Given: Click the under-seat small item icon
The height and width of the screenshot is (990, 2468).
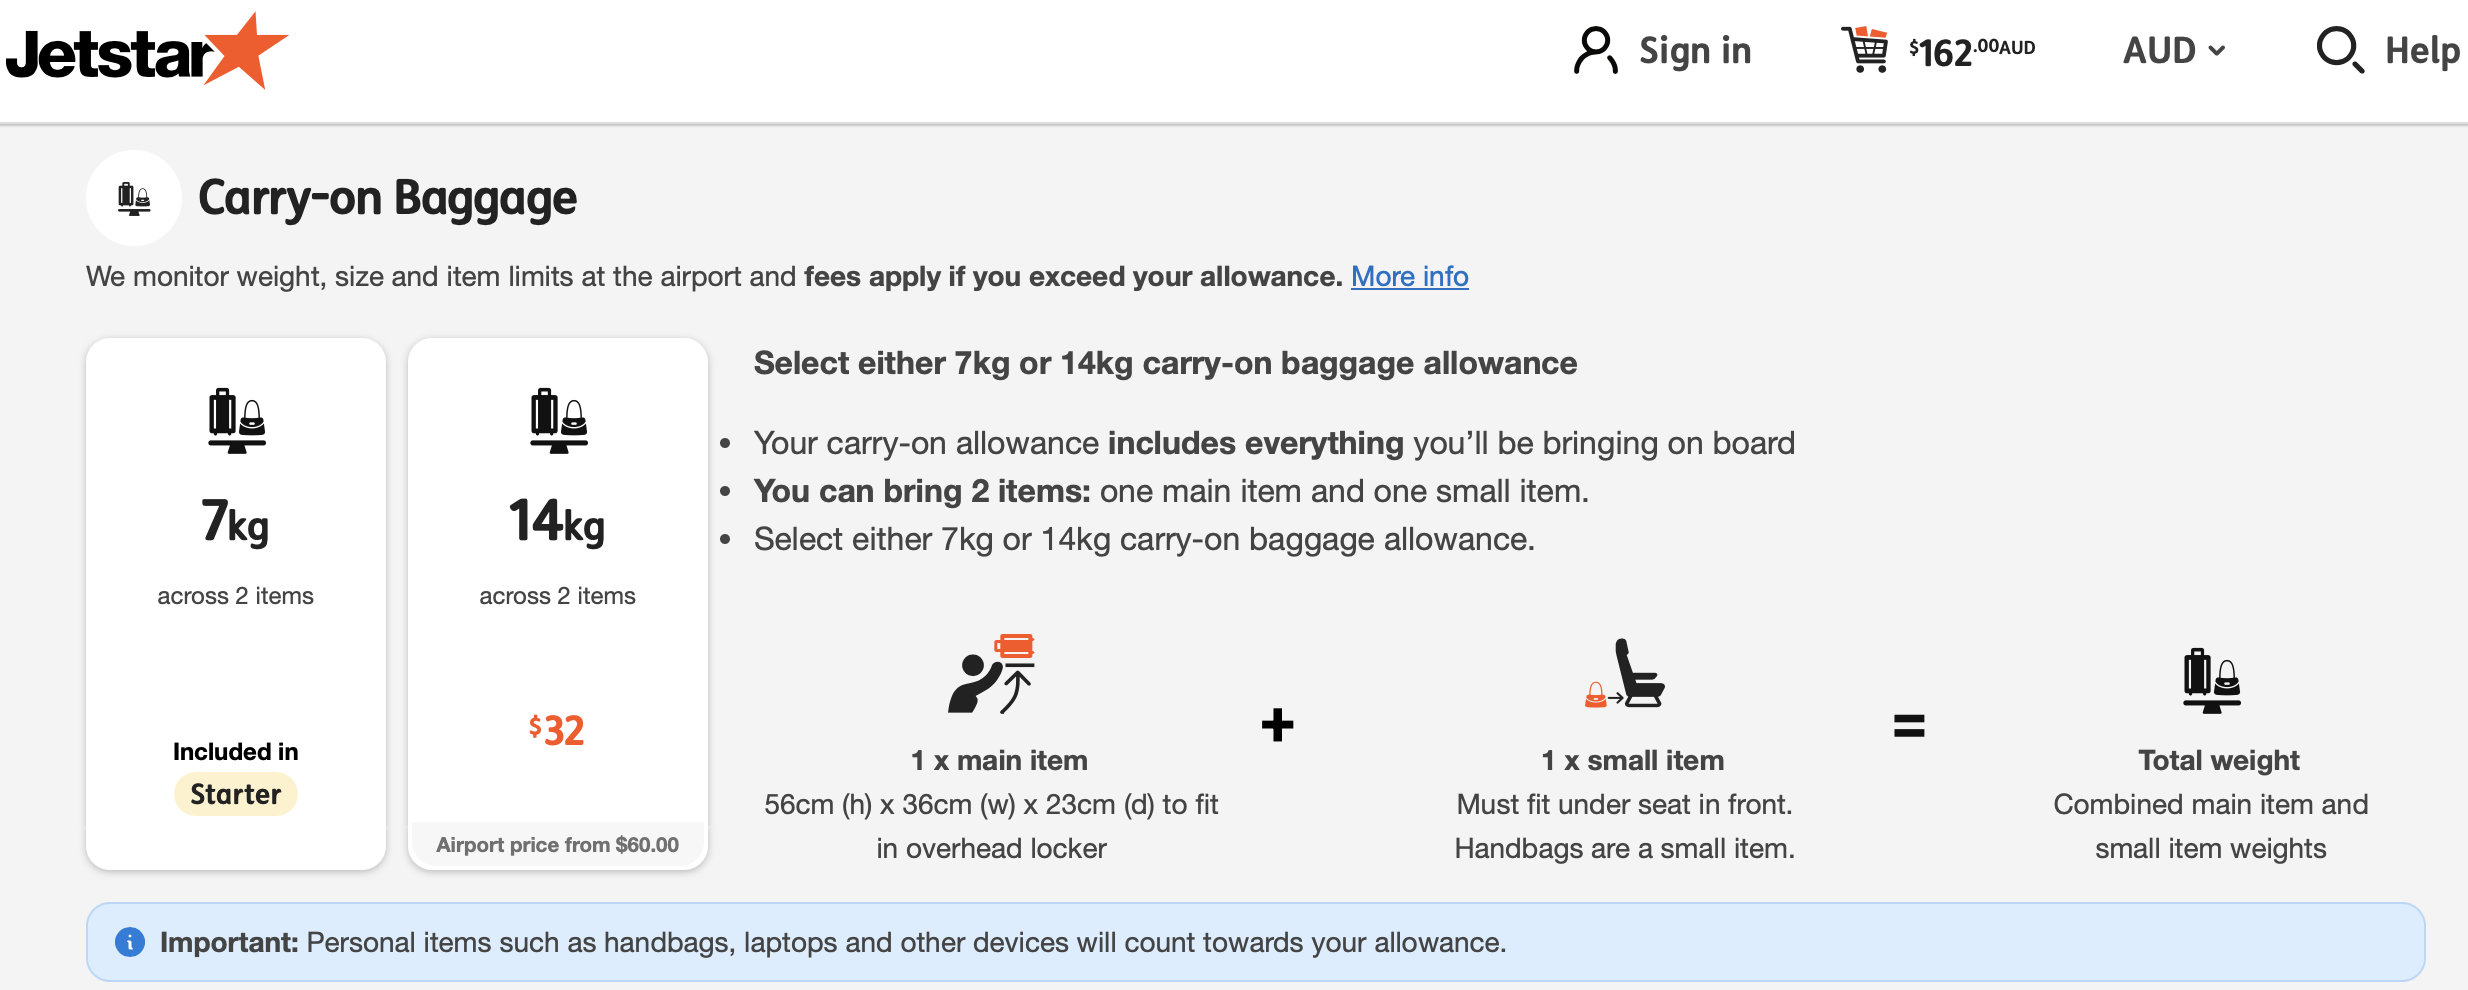Looking at the screenshot, I should pyautogui.click(x=1625, y=673).
